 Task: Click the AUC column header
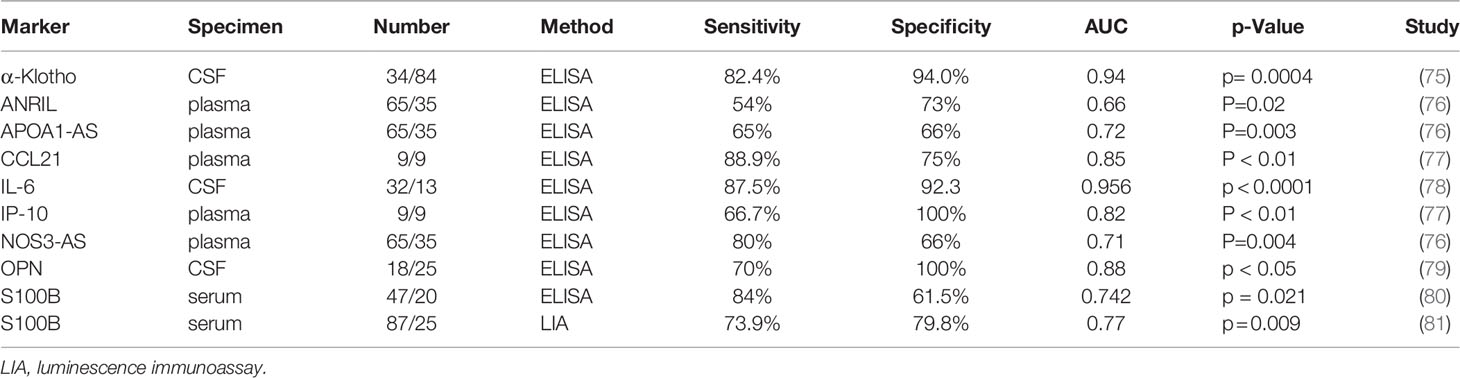pyautogui.click(x=1106, y=29)
